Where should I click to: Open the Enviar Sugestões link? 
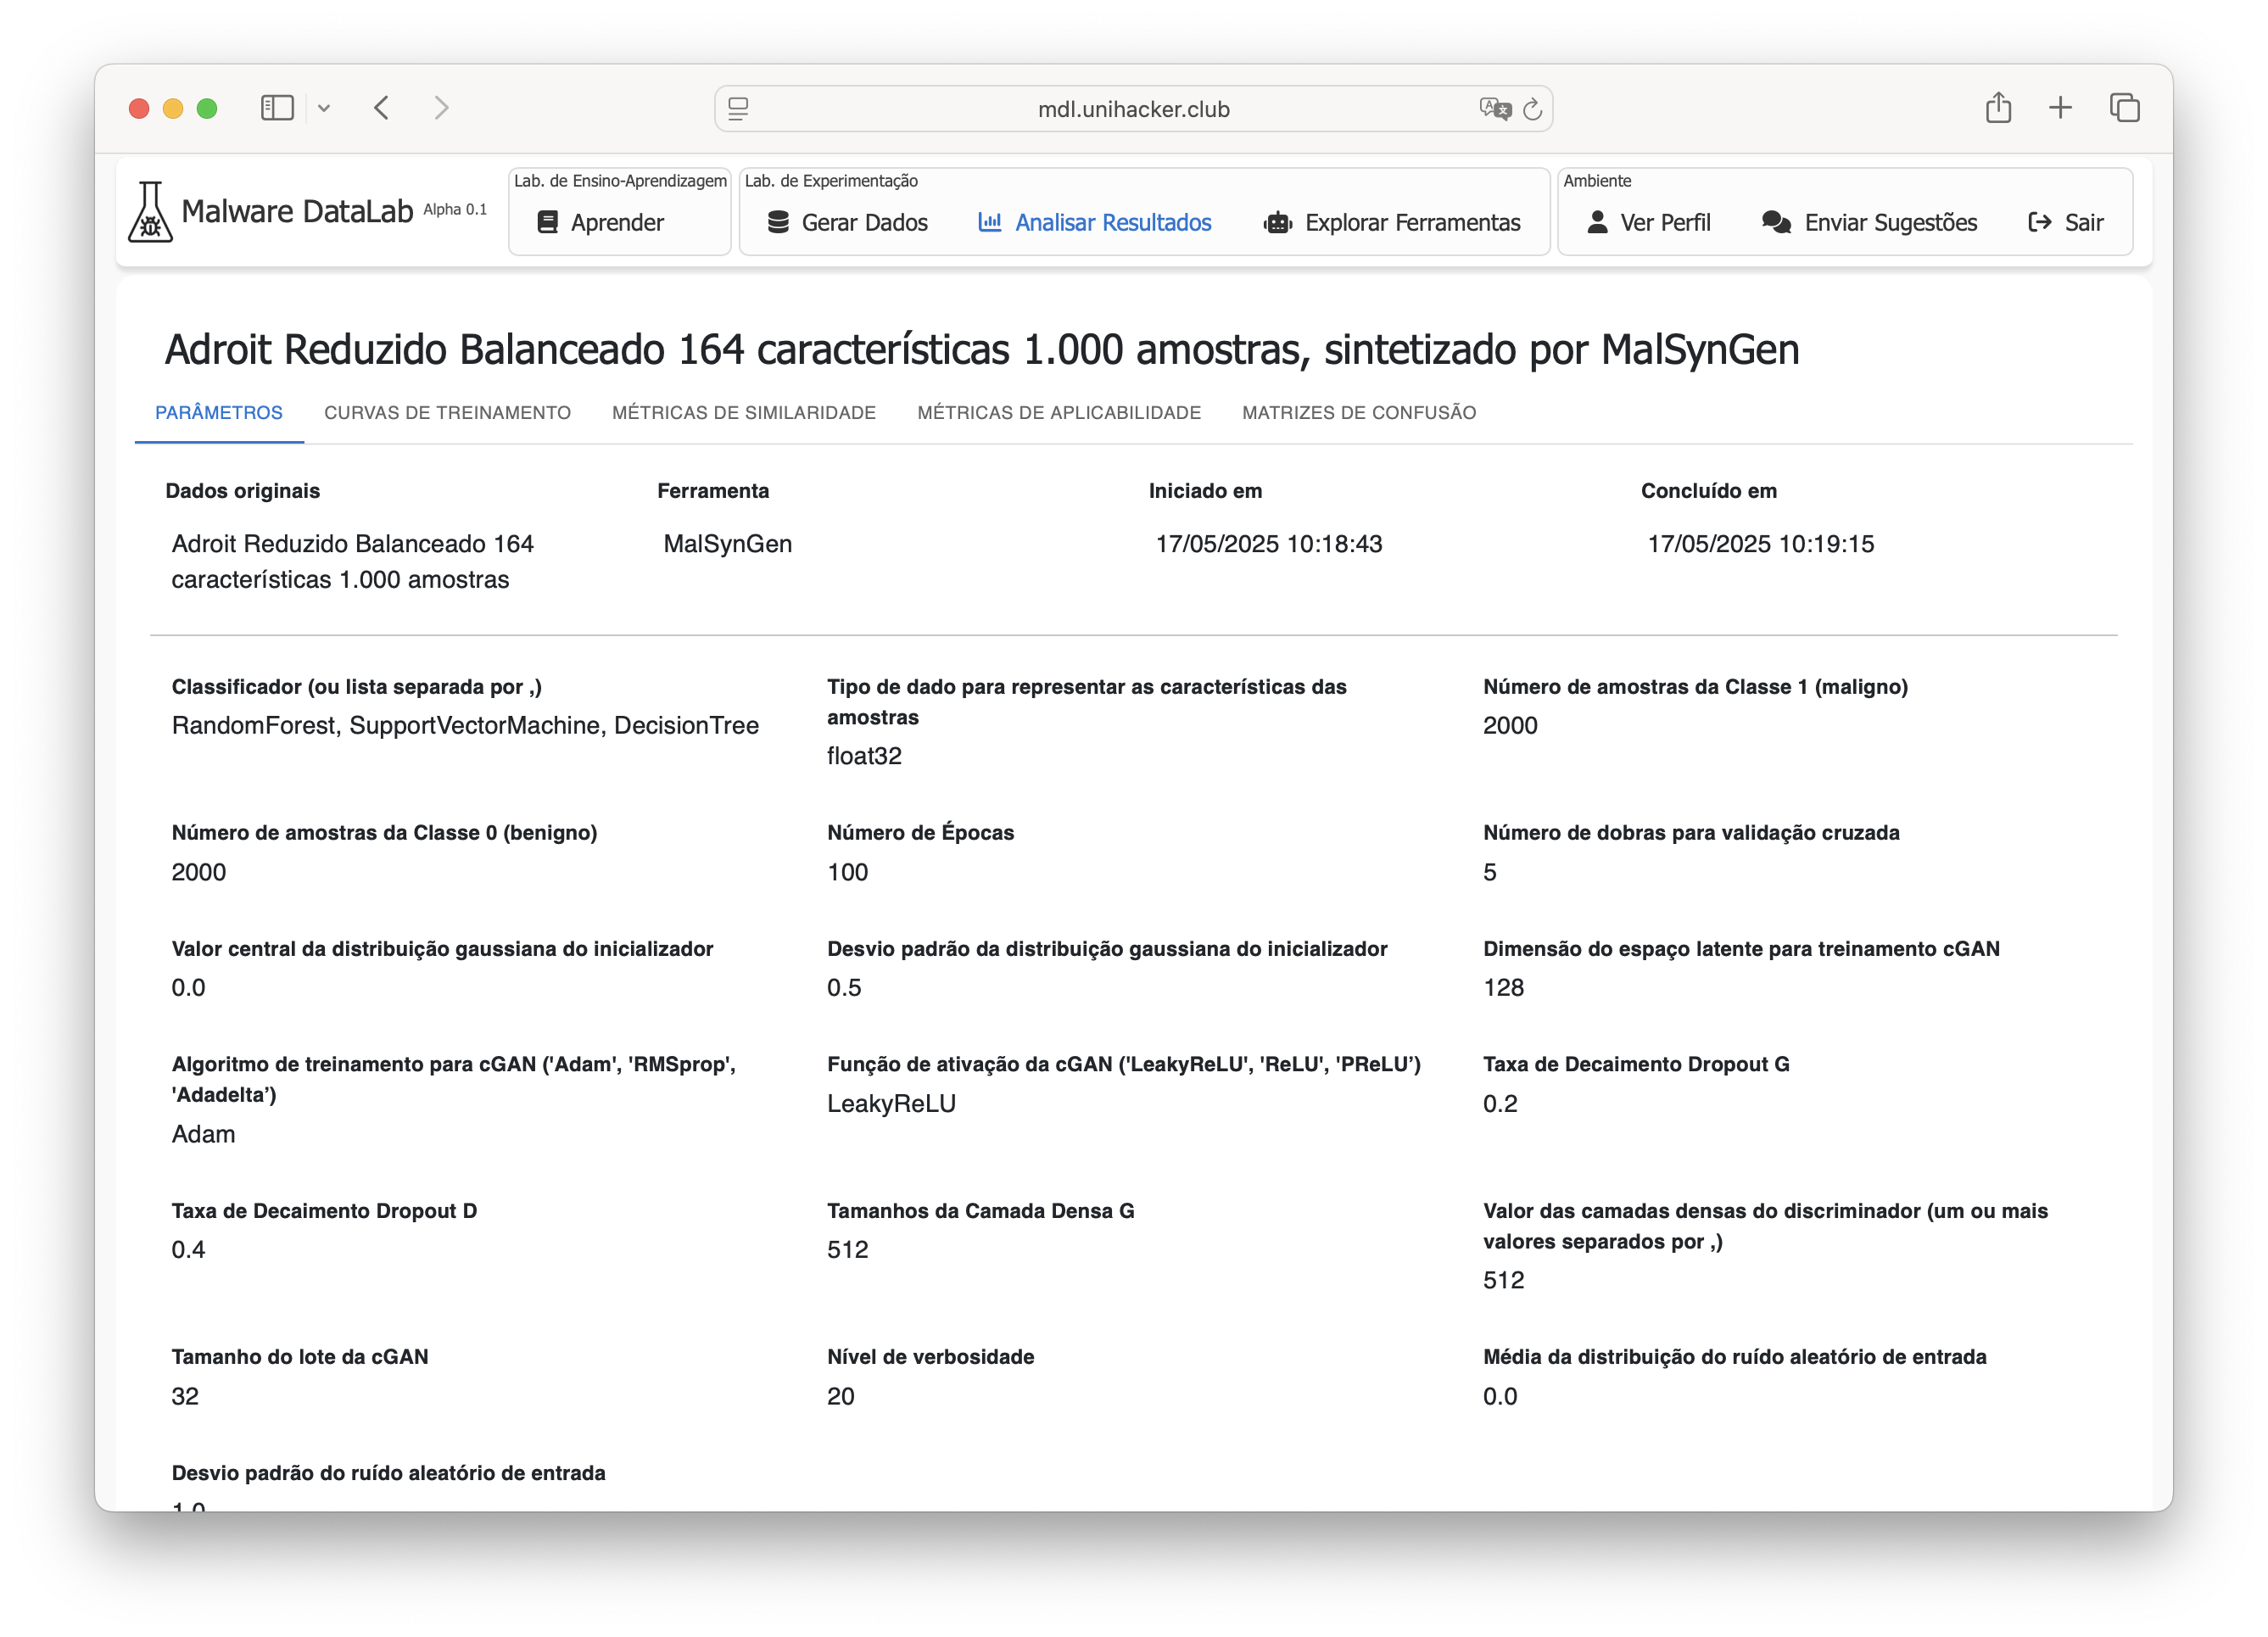click(x=1870, y=222)
